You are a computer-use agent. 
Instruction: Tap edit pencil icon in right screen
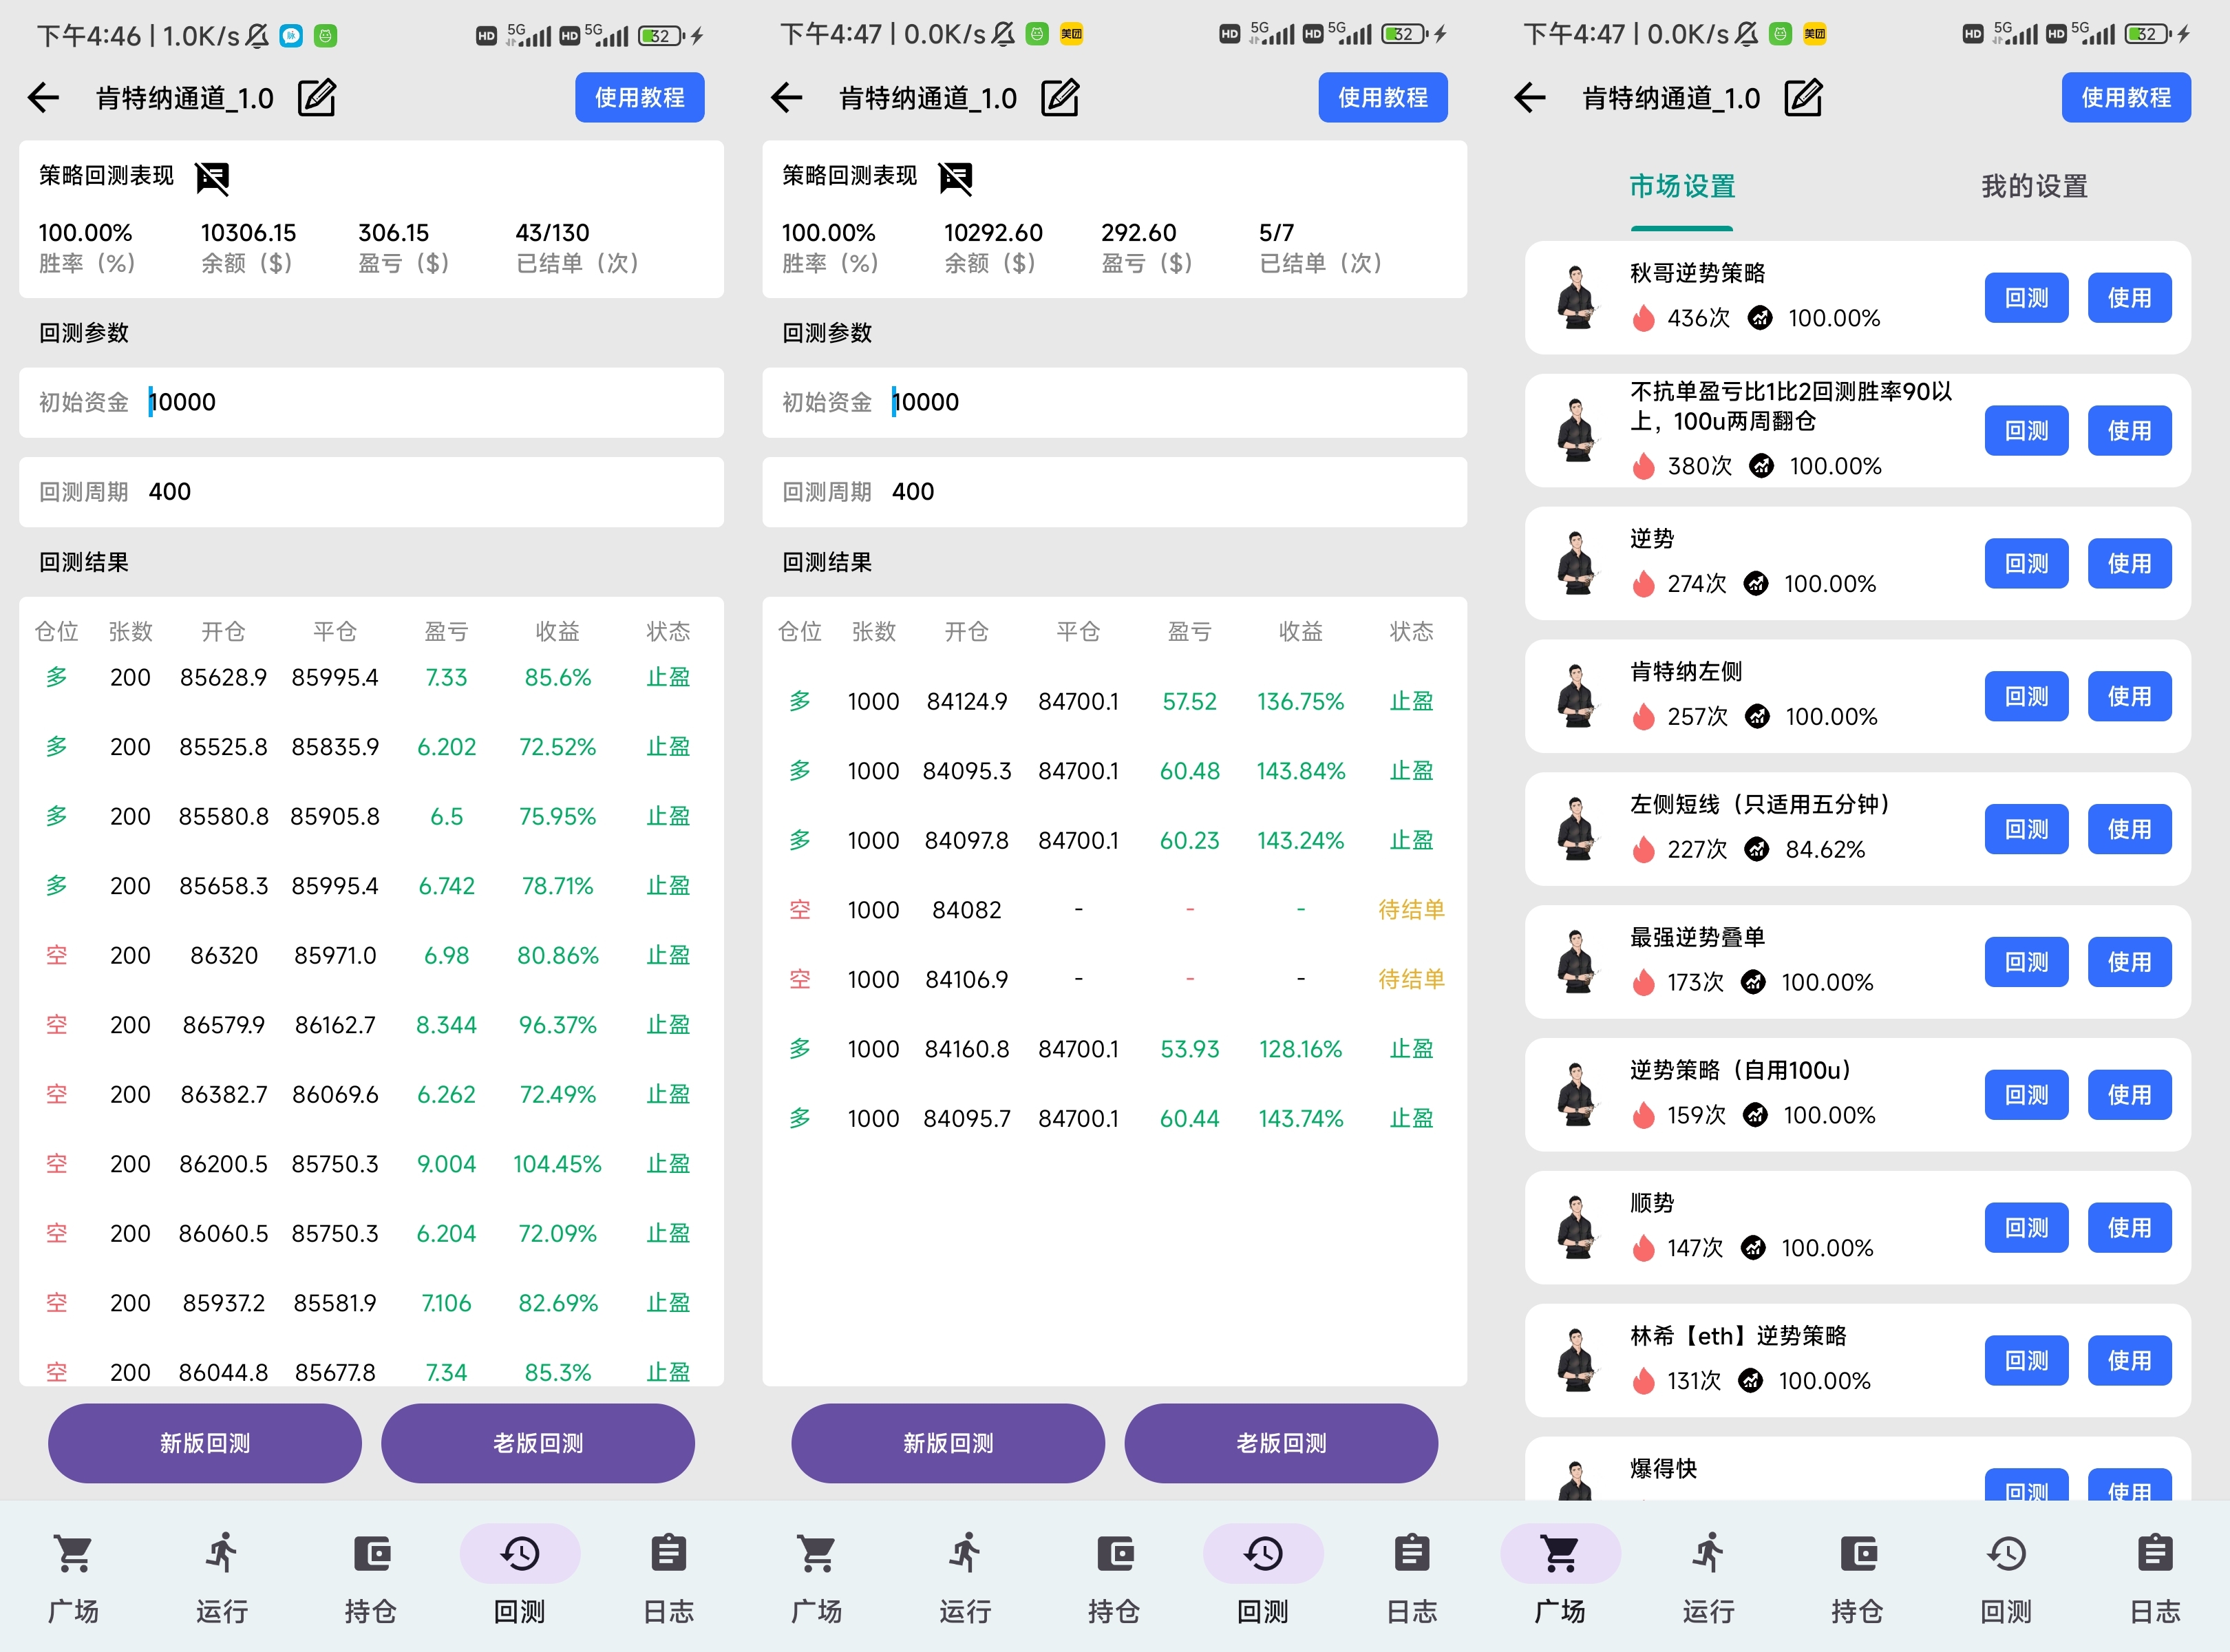(1803, 98)
